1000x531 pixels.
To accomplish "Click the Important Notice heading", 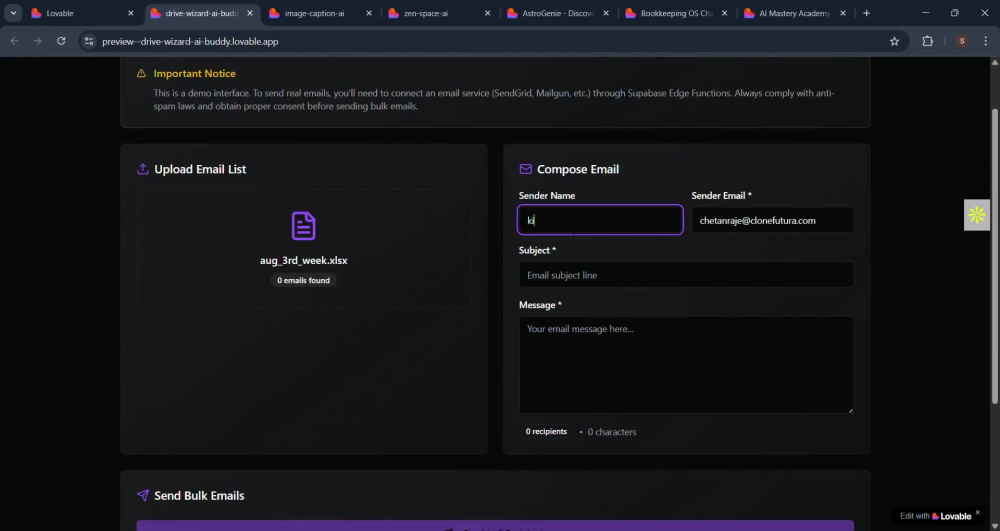I will coord(195,73).
